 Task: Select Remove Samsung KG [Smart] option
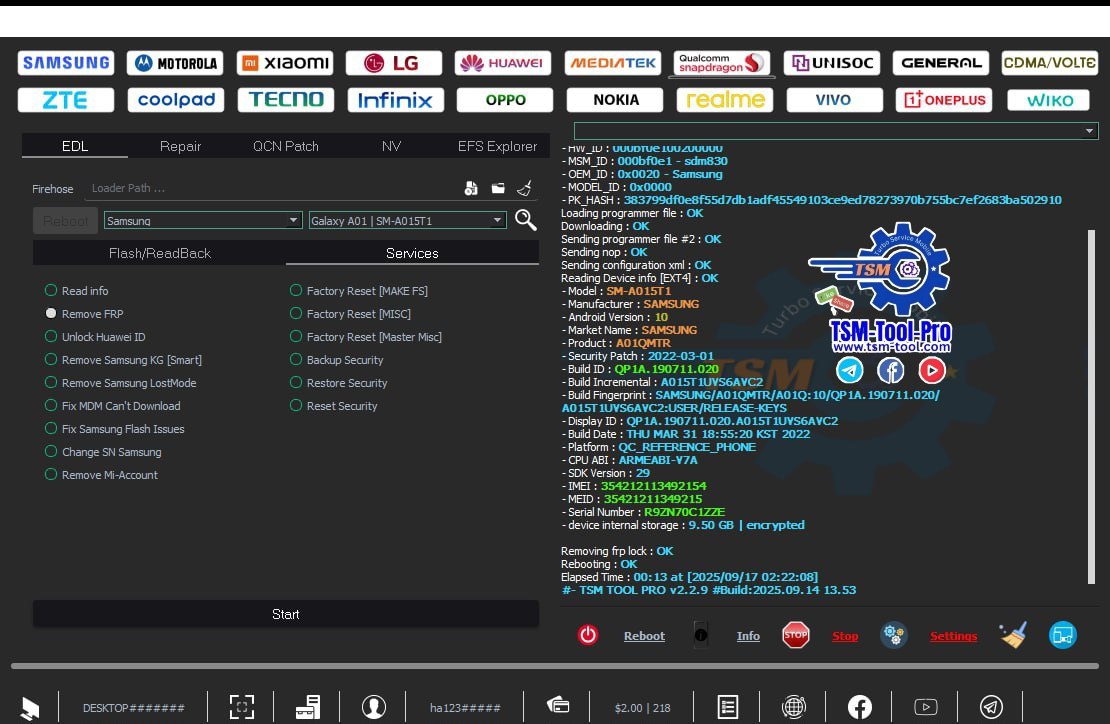[123, 360]
